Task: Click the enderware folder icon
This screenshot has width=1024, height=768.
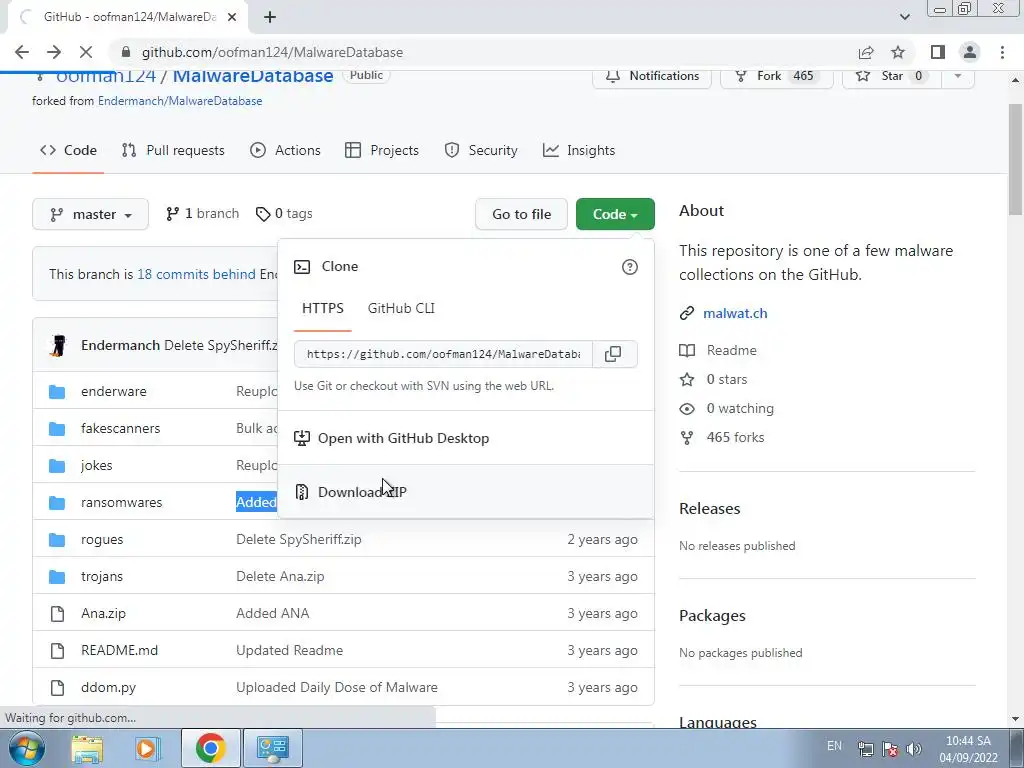Action: [57, 392]
